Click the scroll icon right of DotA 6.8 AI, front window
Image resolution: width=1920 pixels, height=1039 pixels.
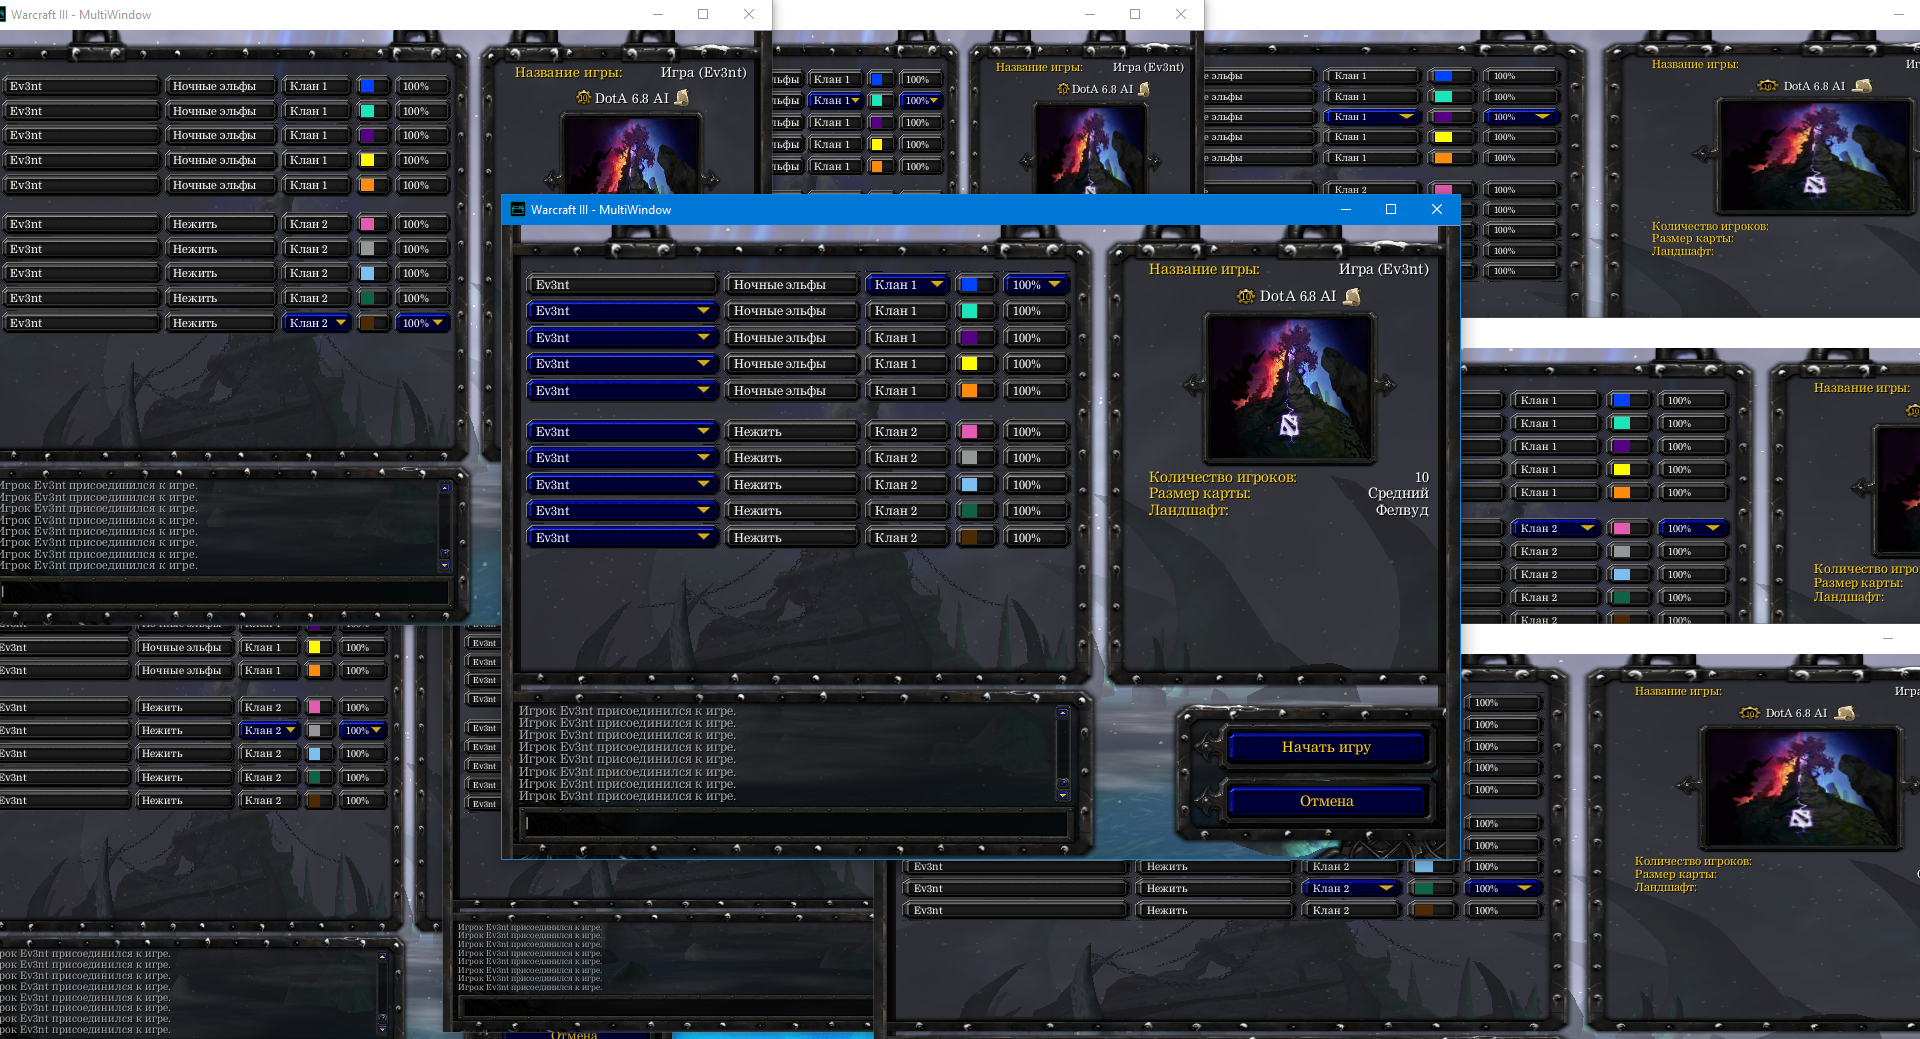(x=1352, y=296)
